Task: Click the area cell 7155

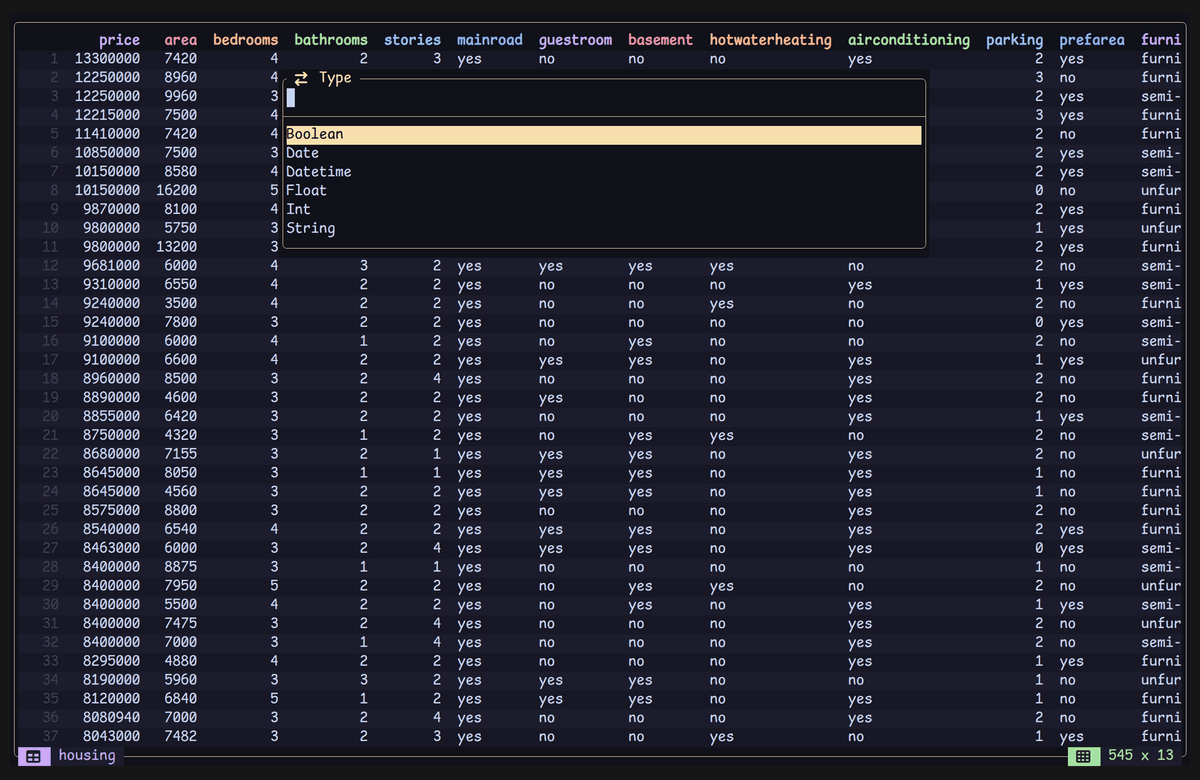Action: pyautogui.click(x=181, y=454)
